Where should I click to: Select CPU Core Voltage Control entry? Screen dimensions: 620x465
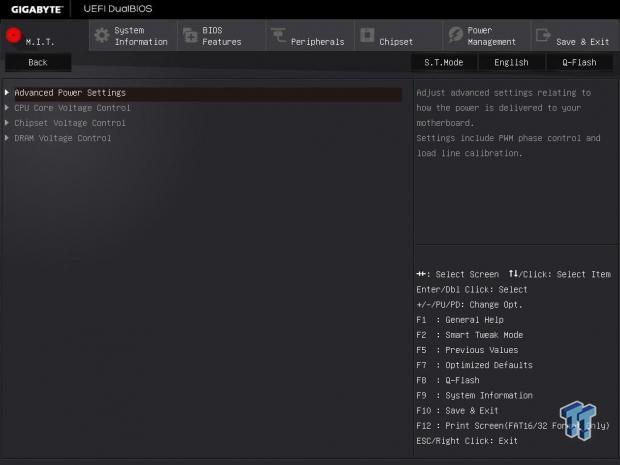tap(72, 108)
